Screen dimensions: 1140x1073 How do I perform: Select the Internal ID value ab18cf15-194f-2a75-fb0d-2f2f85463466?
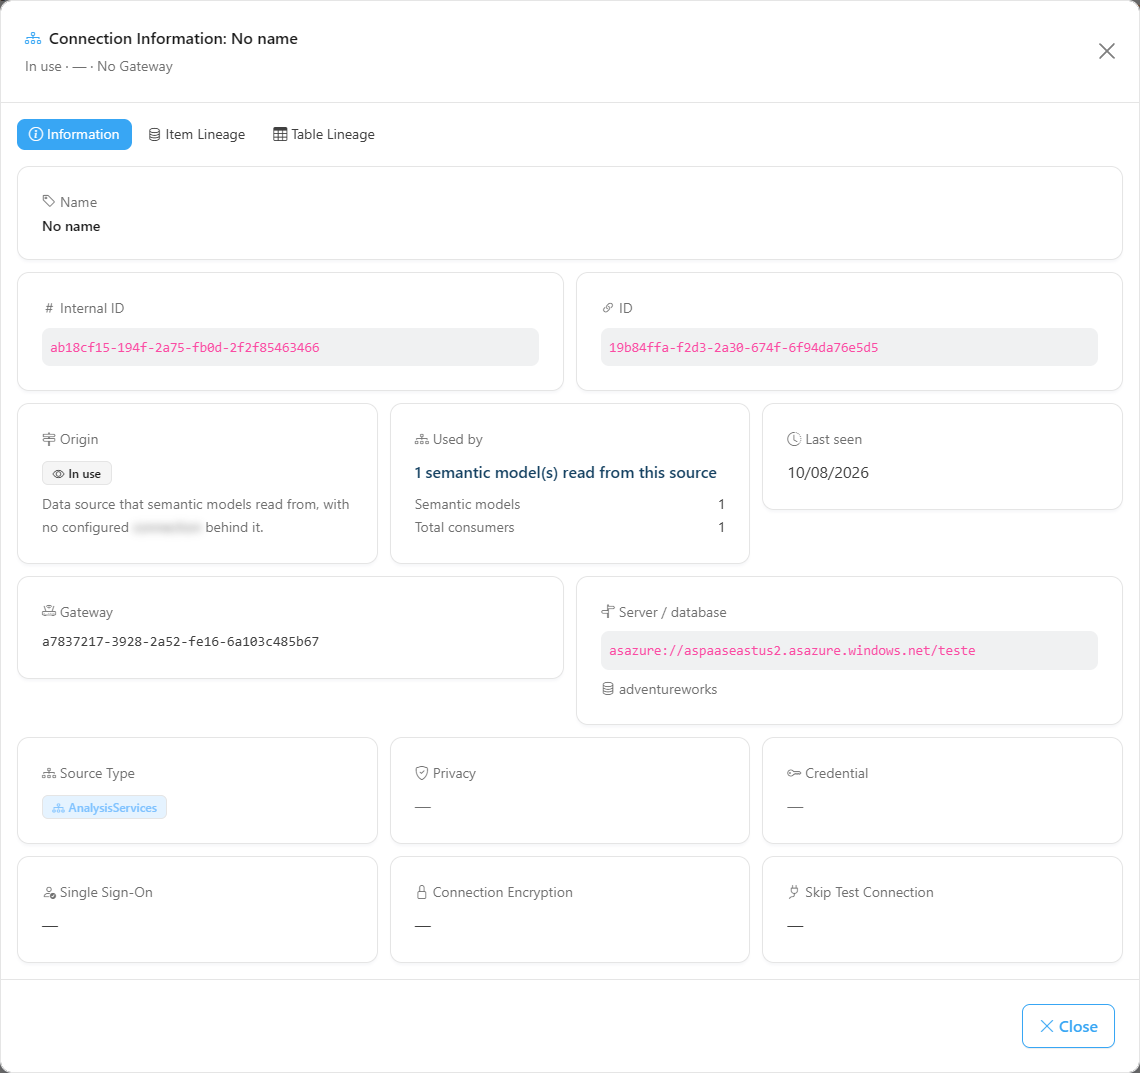[185, 347]
